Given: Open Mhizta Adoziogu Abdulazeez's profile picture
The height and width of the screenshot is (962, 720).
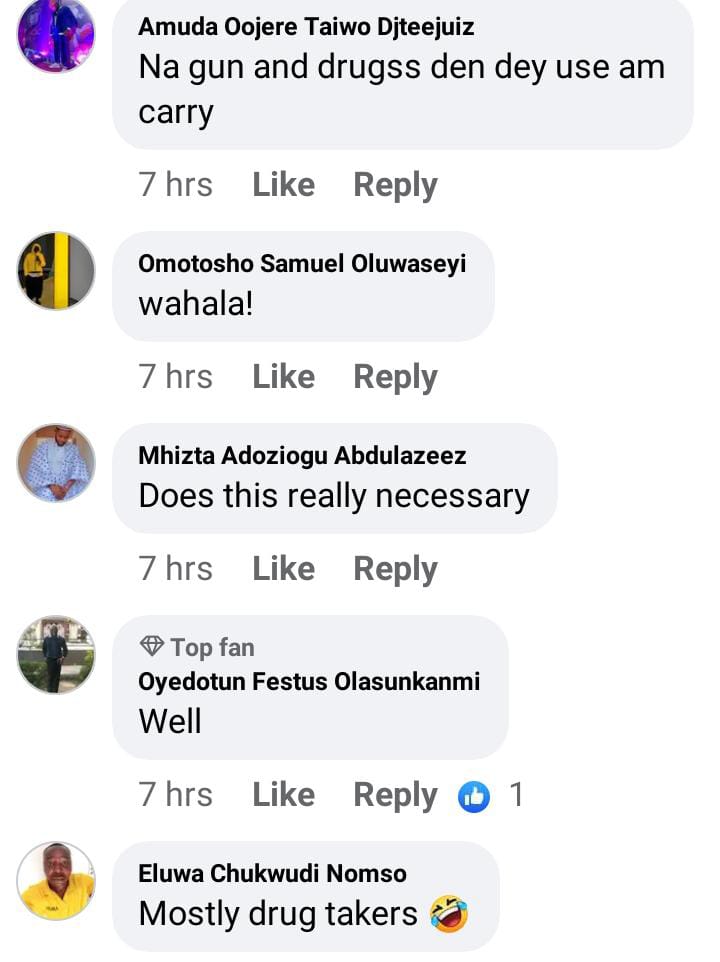Looking at the screenshot, I should tap(56, 462).
